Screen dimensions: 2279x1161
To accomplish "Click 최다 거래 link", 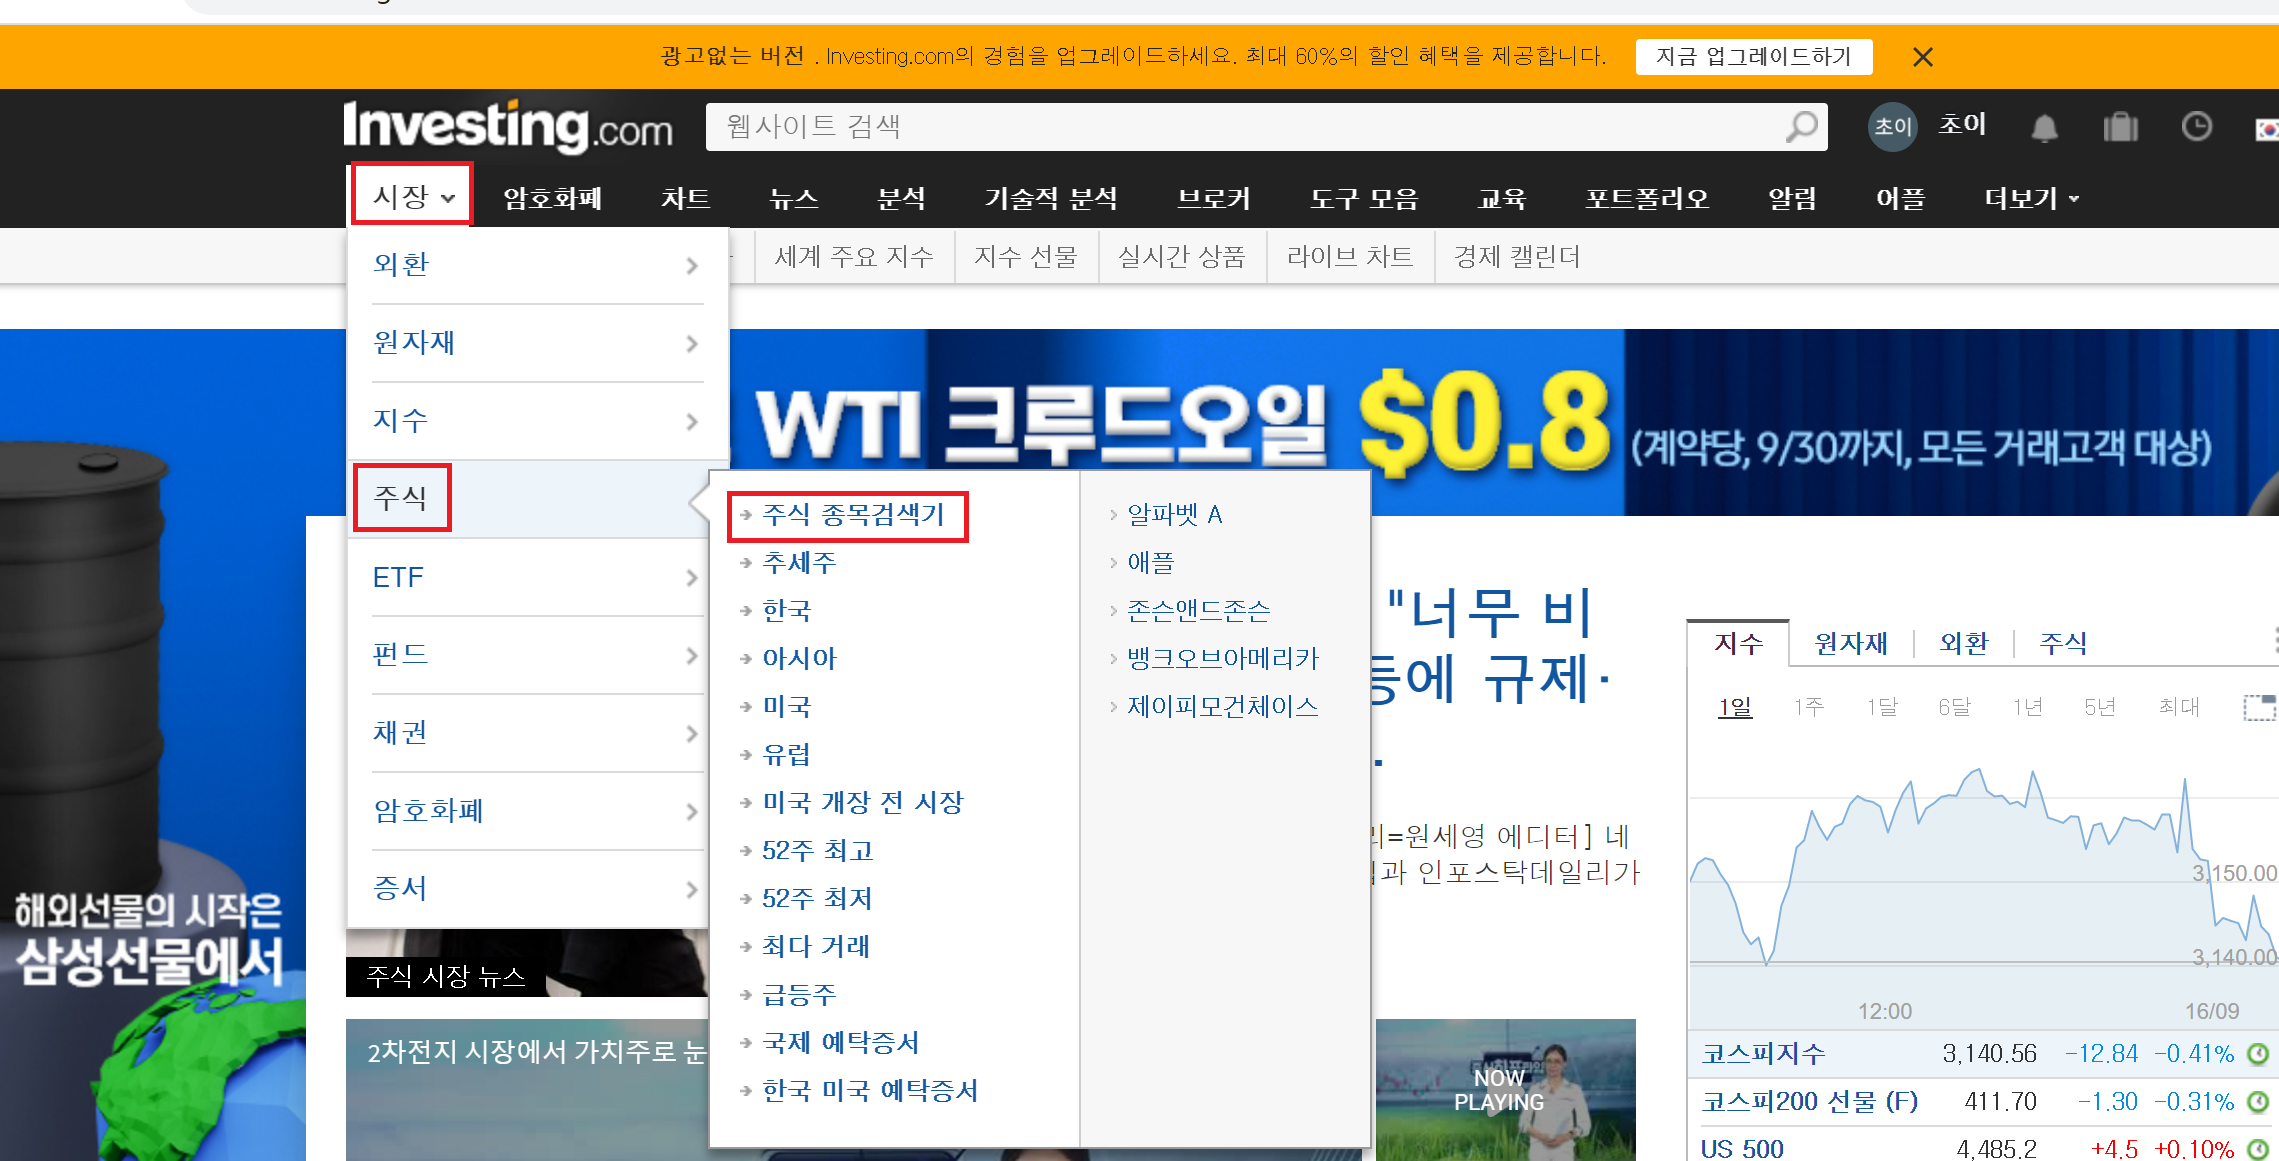I will click(x=816, y=947).
